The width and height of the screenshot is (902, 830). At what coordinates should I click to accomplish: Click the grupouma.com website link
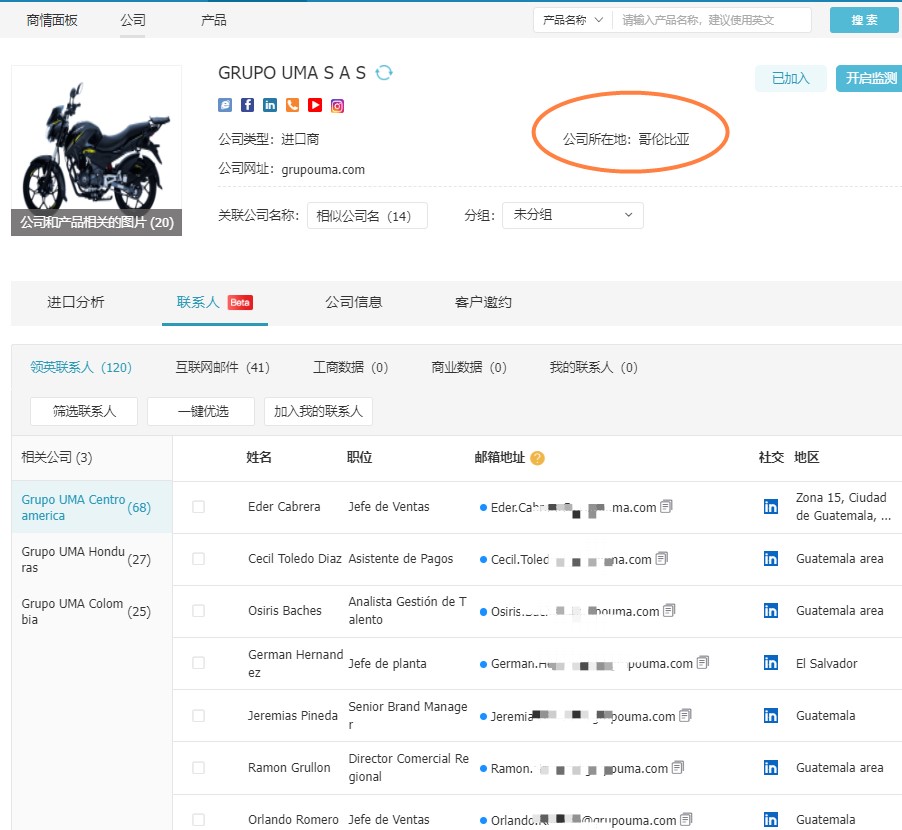pos(323,170)
